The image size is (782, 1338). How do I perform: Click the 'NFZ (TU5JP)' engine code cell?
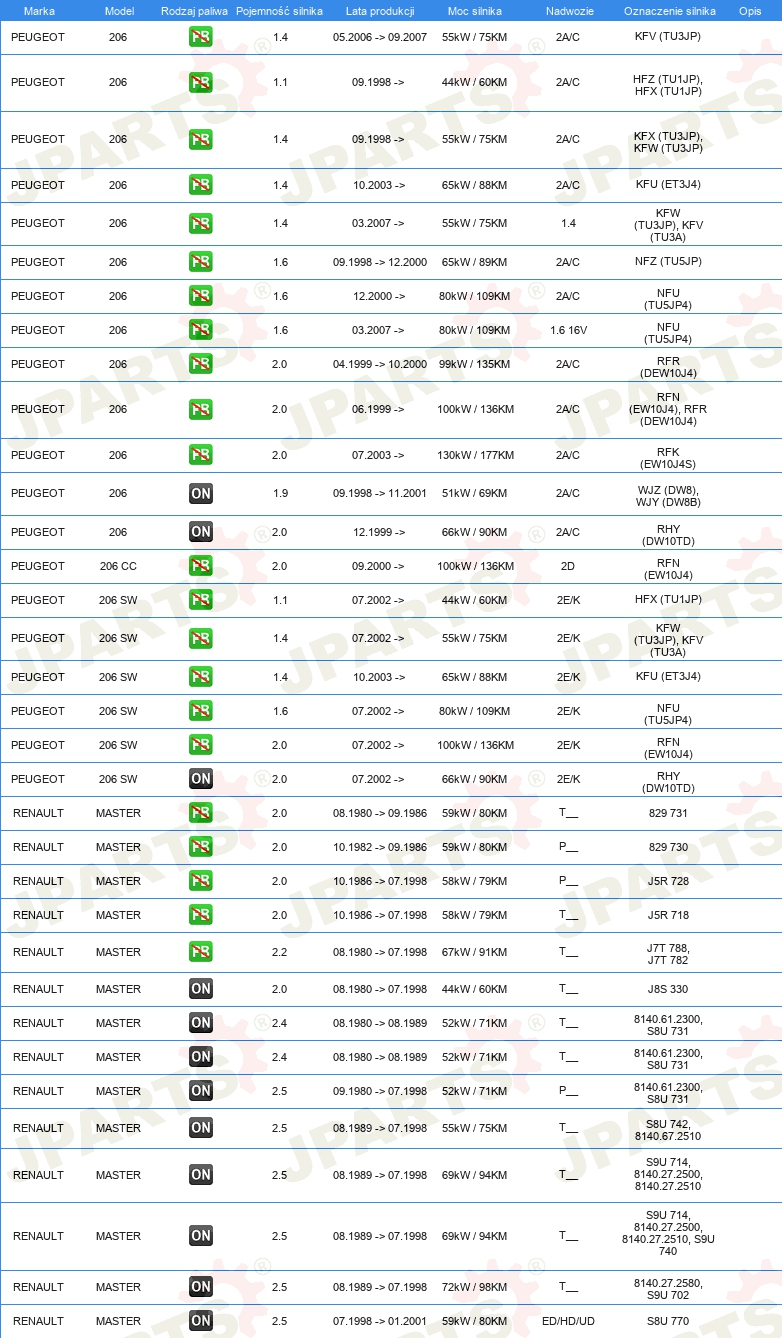point(669,263)
